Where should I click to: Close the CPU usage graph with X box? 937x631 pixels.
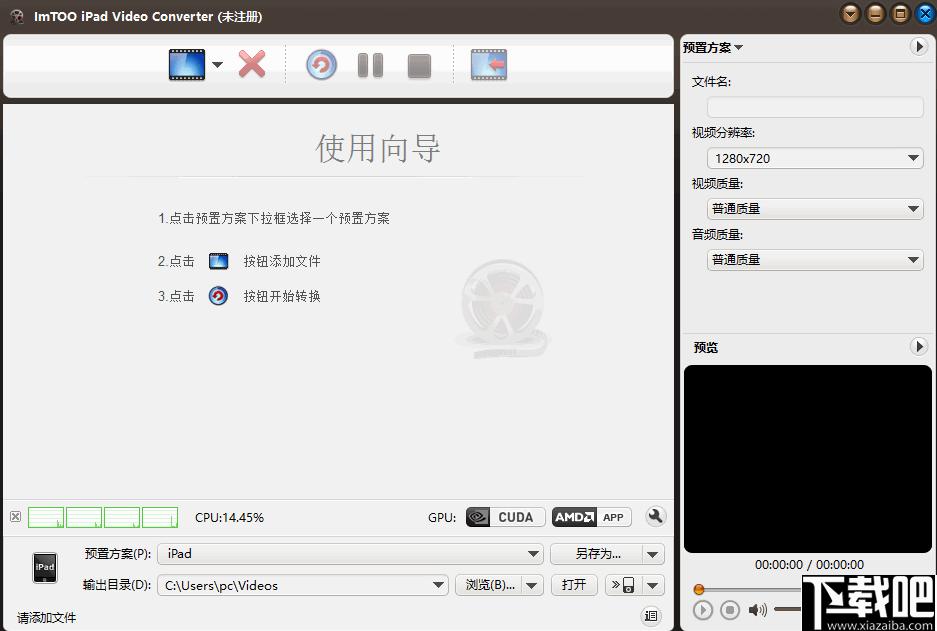pyautogui.click(x=16, y=516)
